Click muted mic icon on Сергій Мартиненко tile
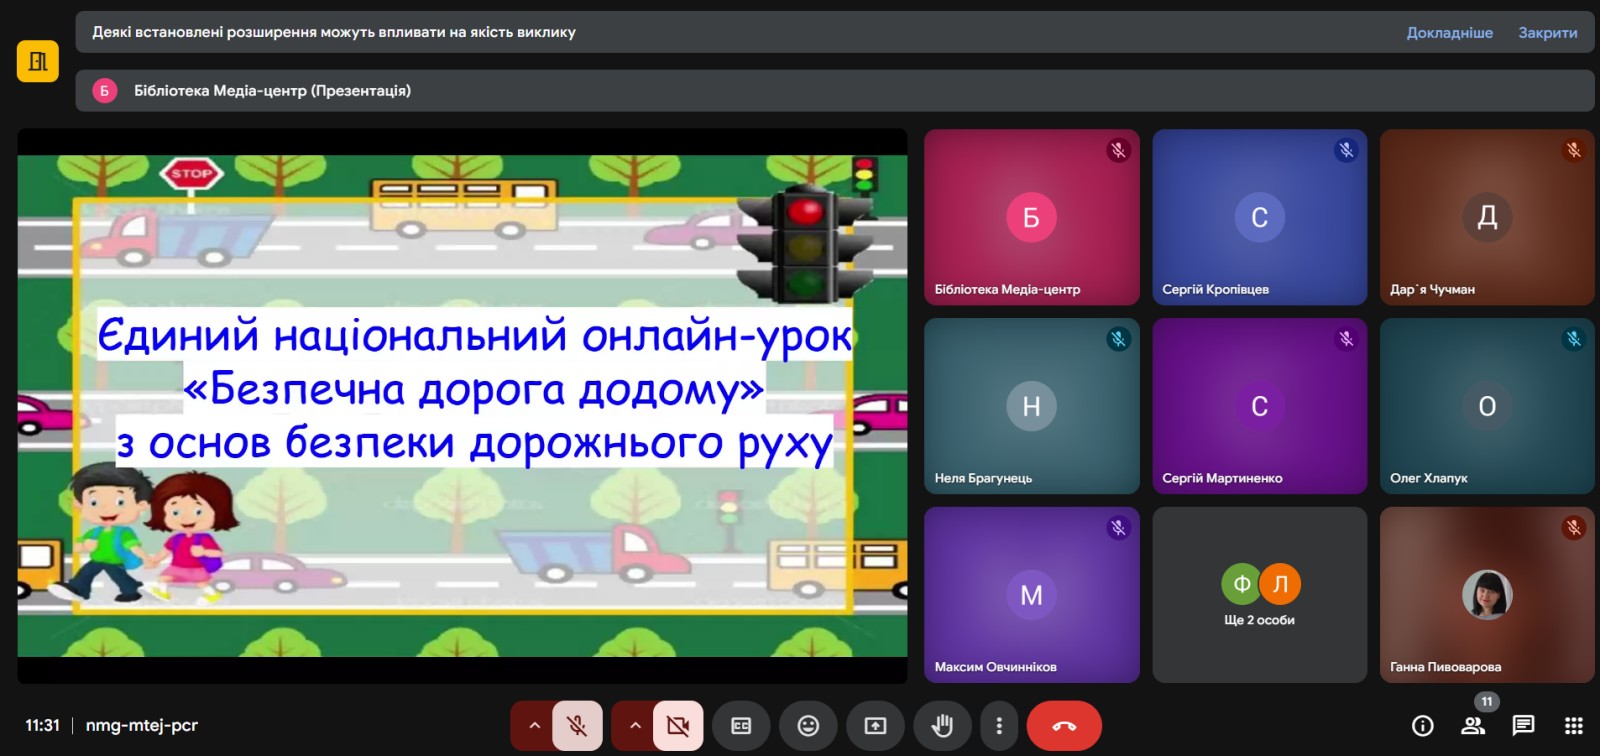The height and width of the screenshot is (756, 1600). click(1346, 339)
